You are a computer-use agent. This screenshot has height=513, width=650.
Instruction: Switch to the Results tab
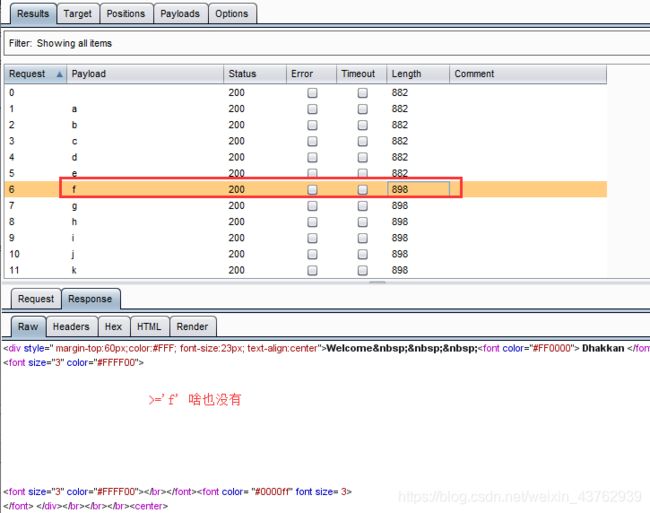33,14
